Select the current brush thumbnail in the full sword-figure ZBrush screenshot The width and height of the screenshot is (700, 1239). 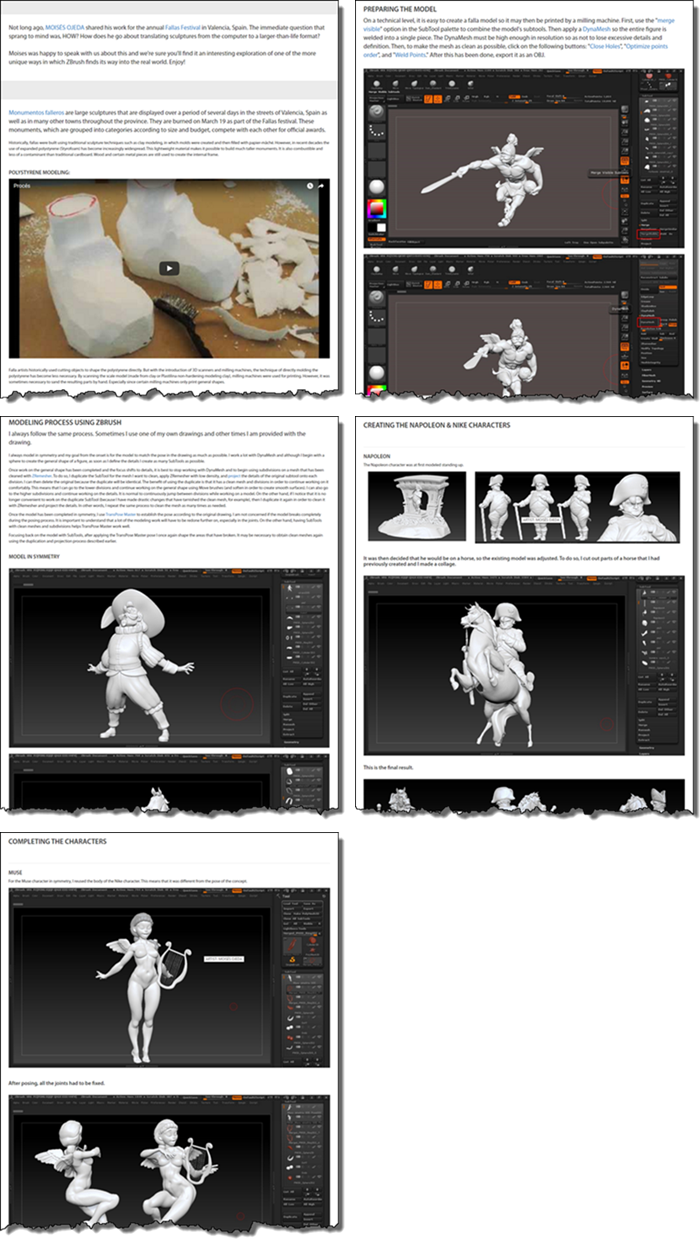pos(377,113)
